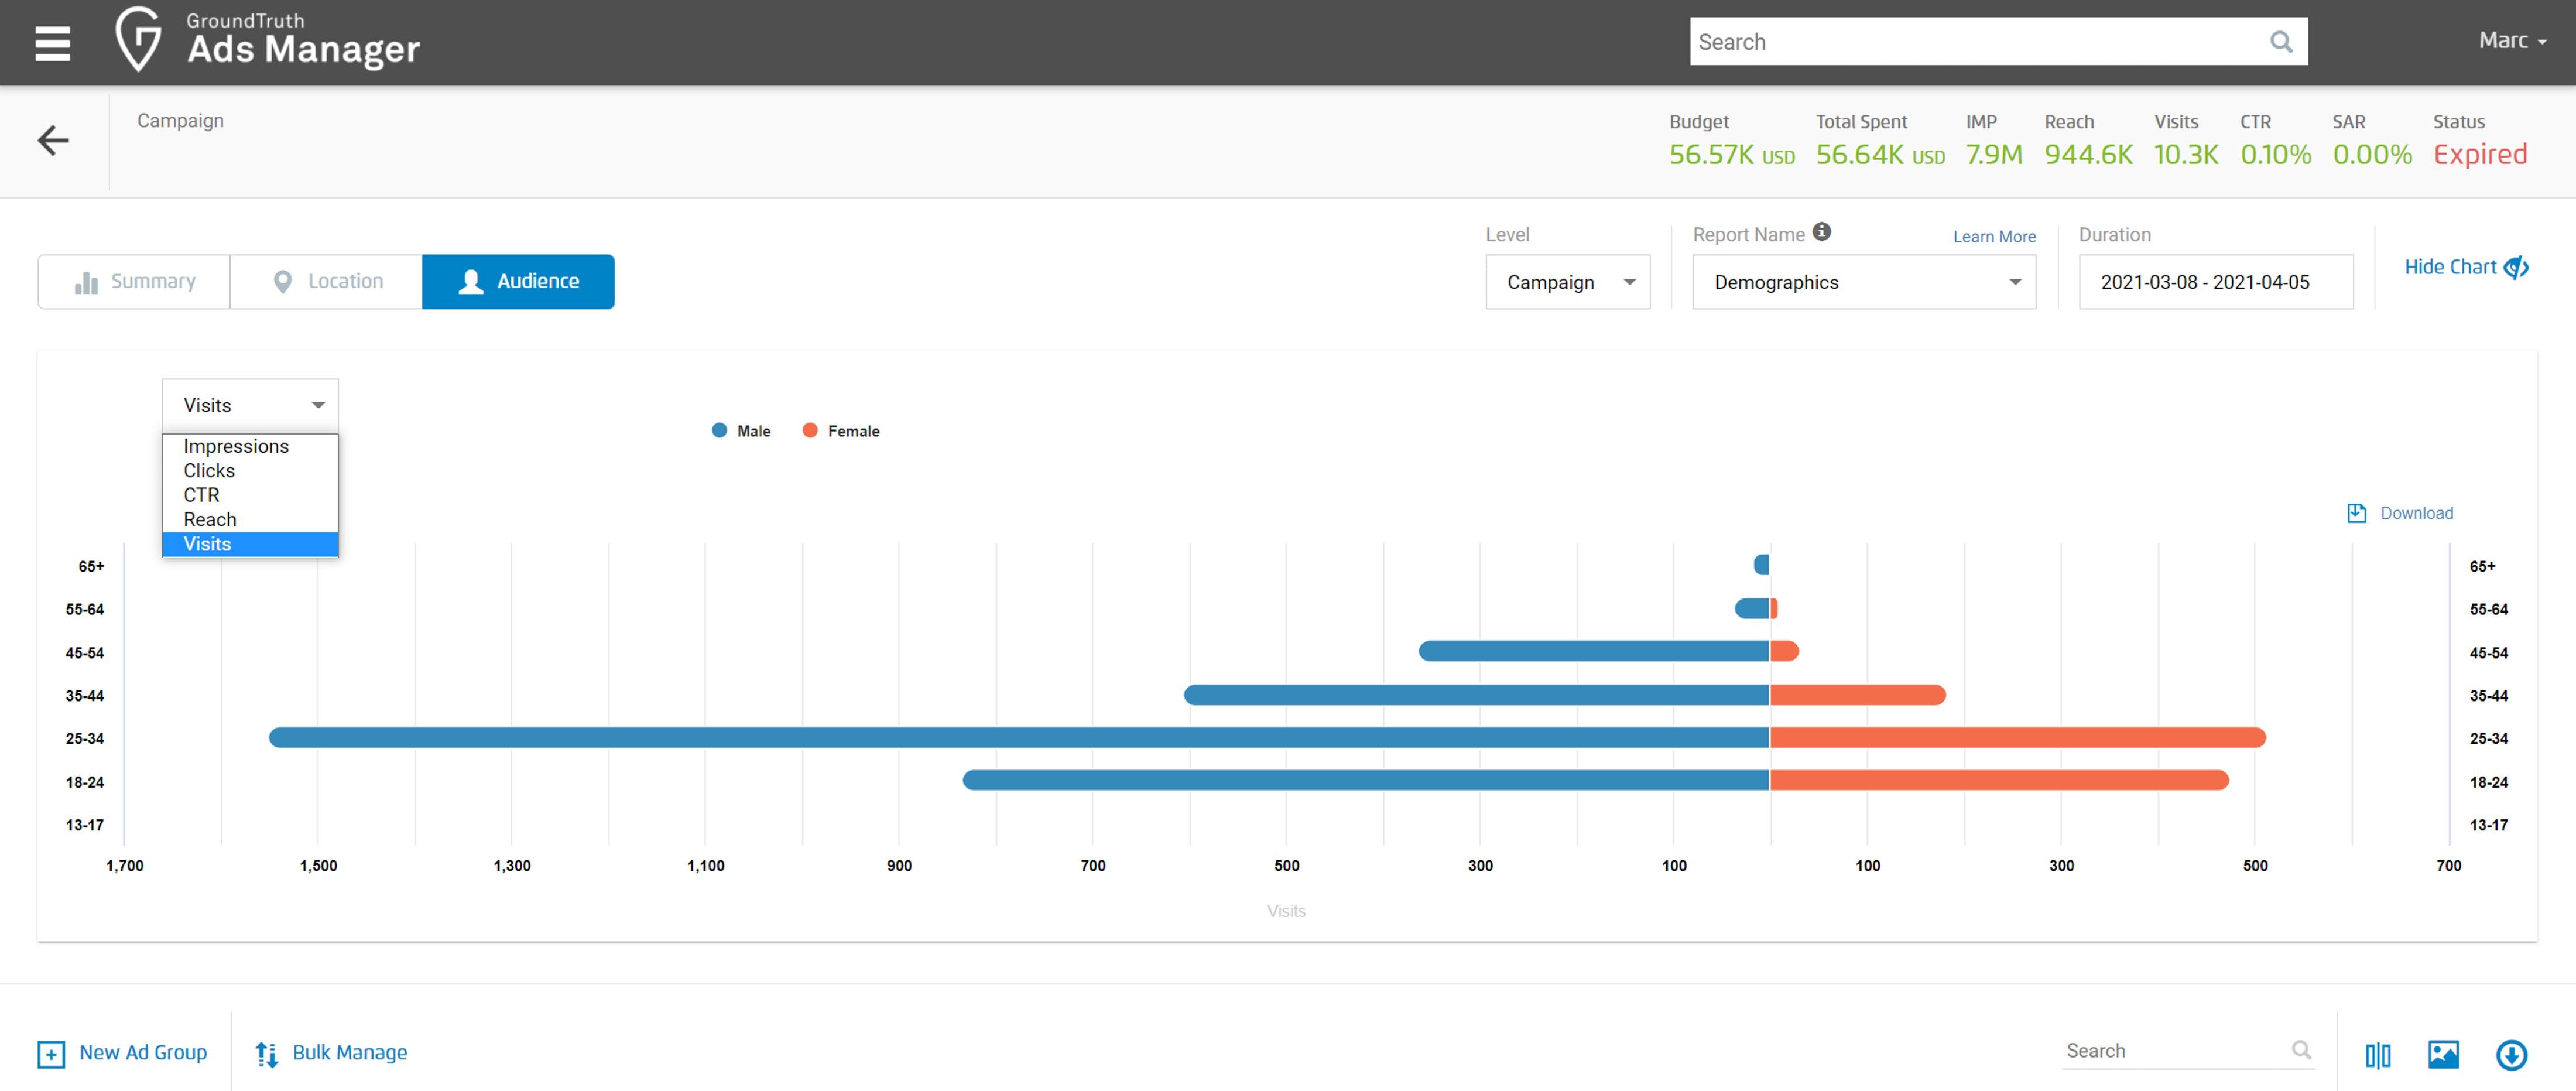The image size is (2576, 1091).
Task: Go back using the left arrow
Action: point(53,140)
